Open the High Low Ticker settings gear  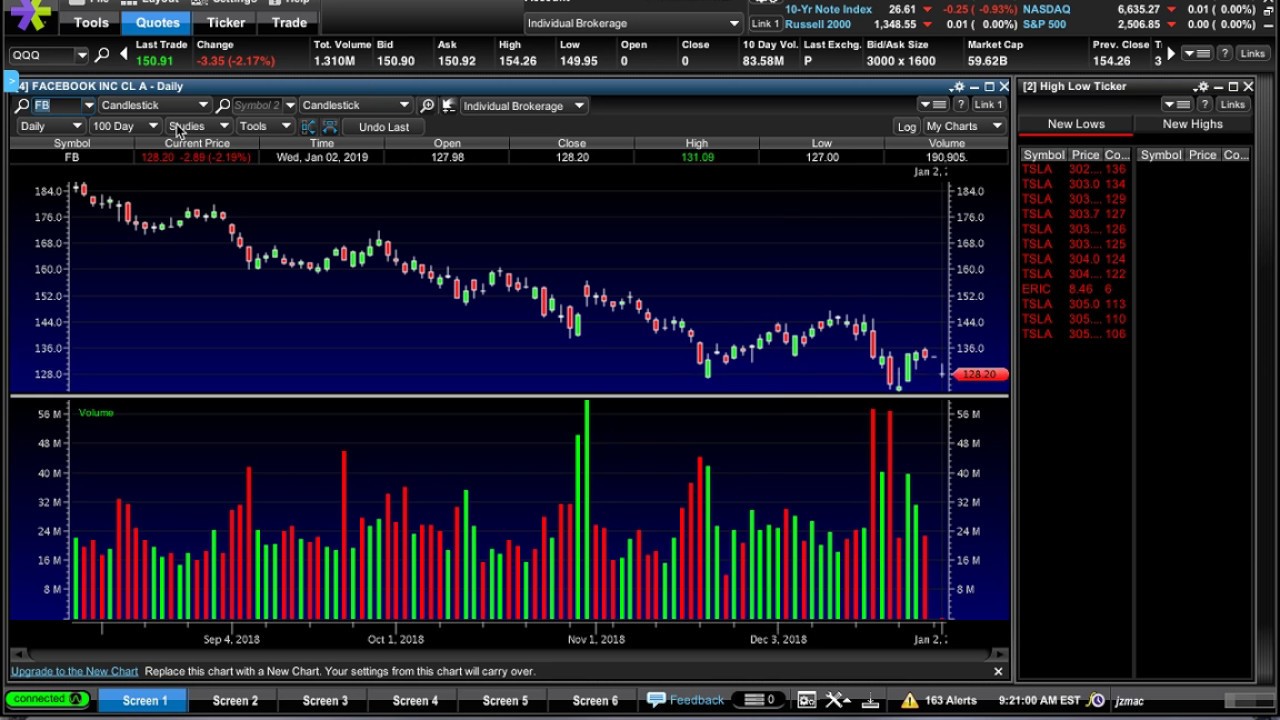coord(1202,87)
